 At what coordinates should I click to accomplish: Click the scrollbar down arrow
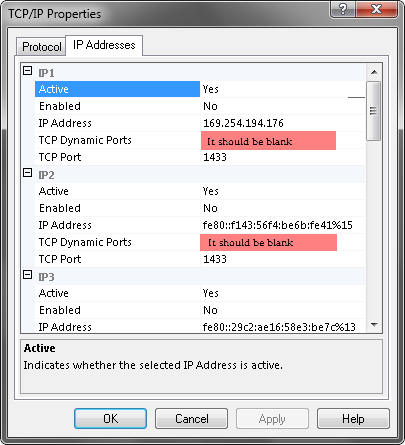point(374,325)
